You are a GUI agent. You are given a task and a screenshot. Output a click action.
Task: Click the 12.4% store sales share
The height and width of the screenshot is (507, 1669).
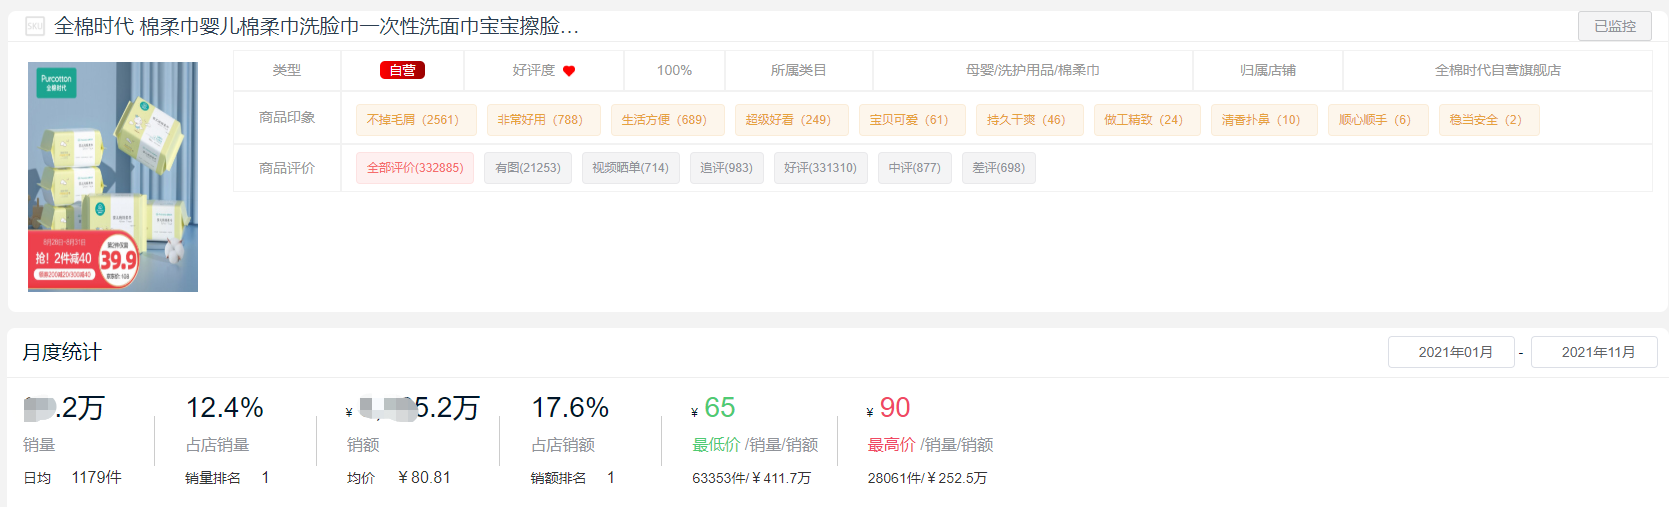tap(225, 408)
